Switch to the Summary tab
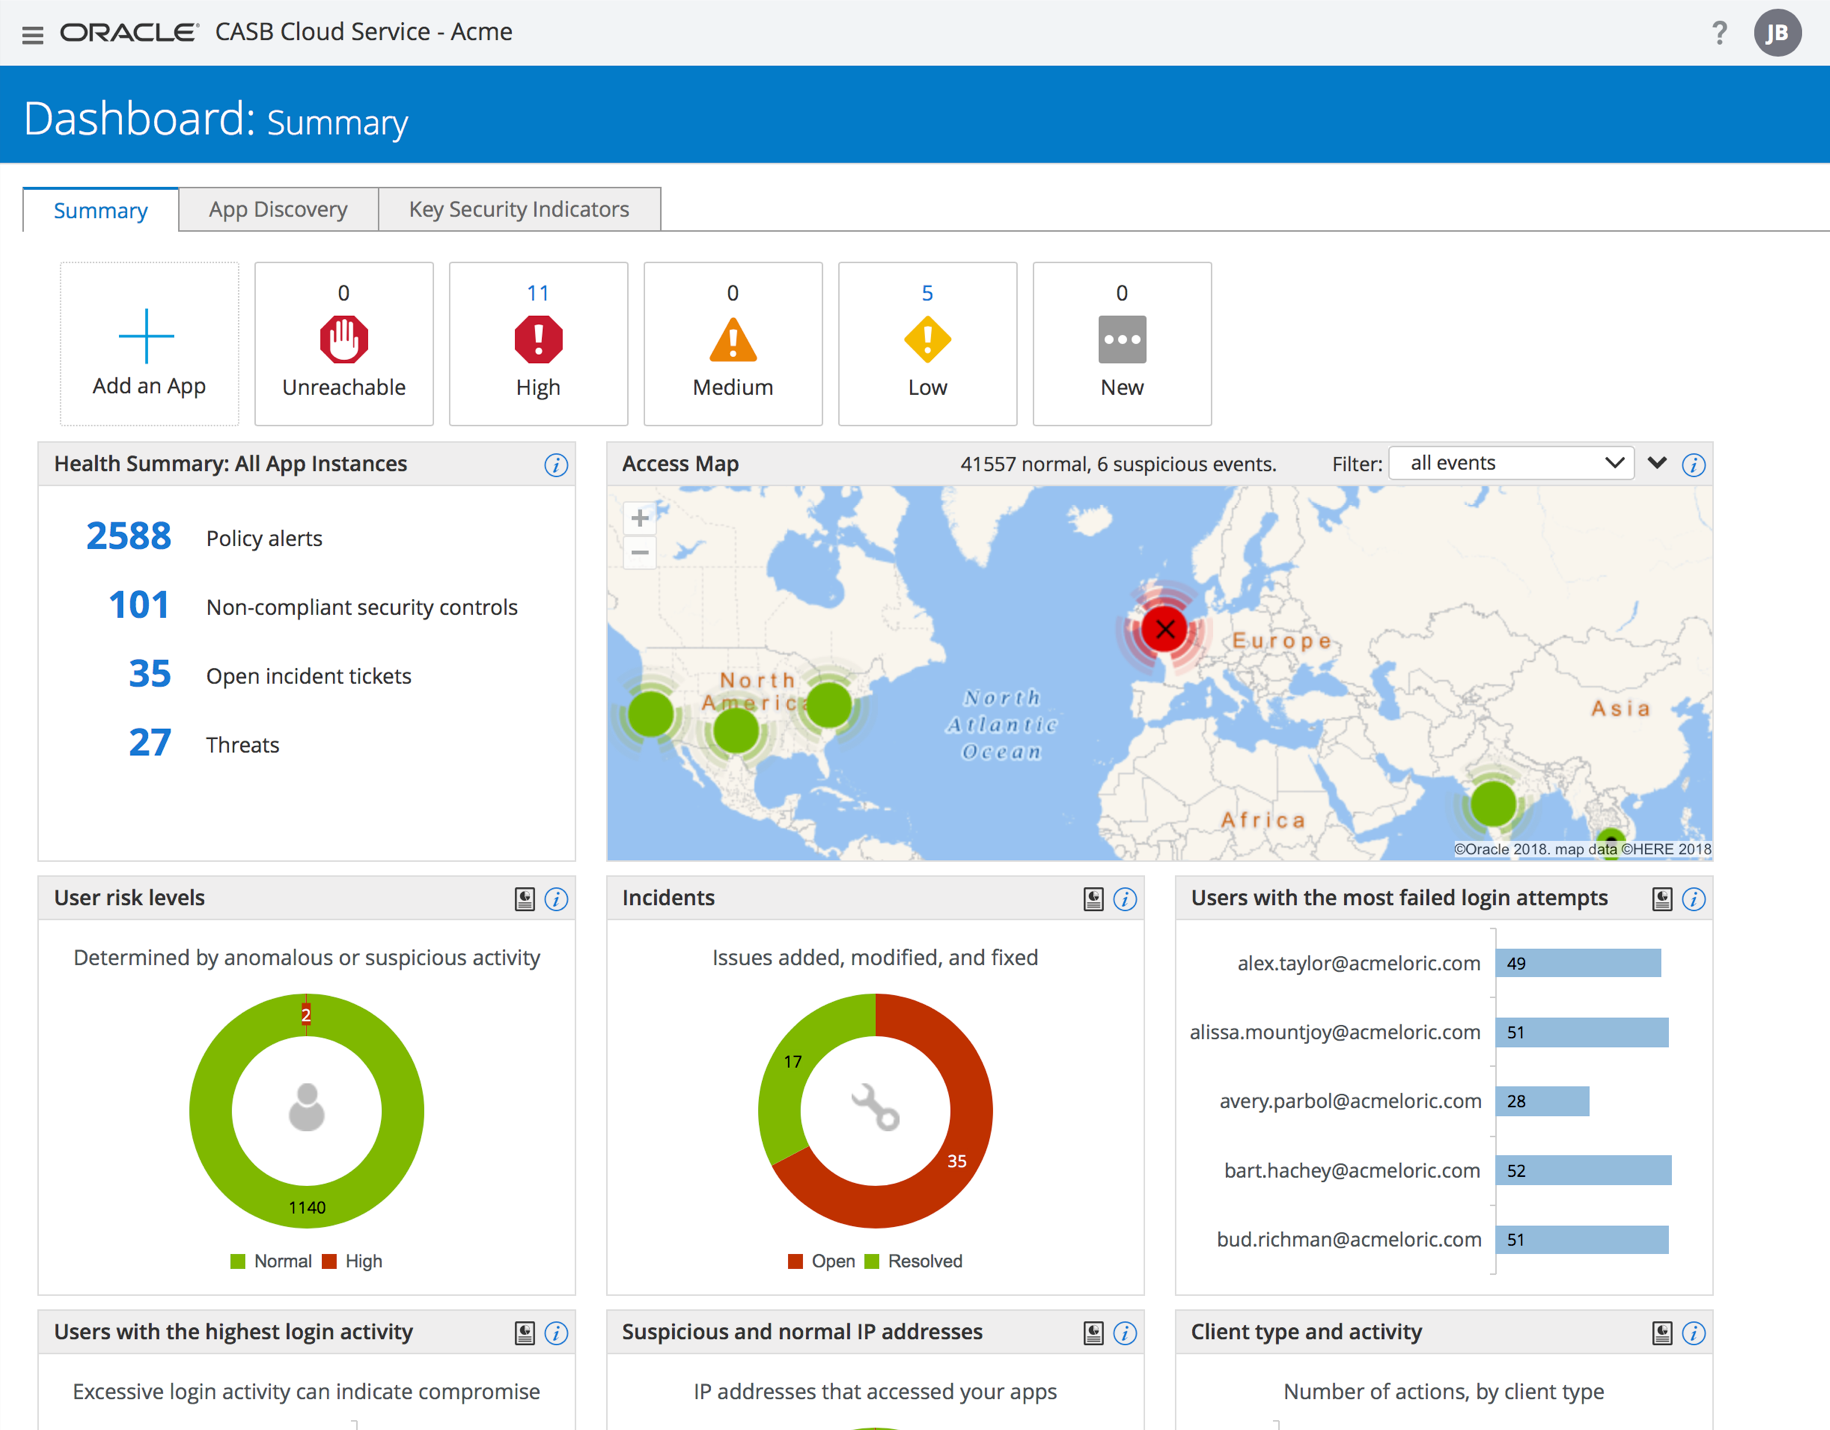 (x=101, y=210)
